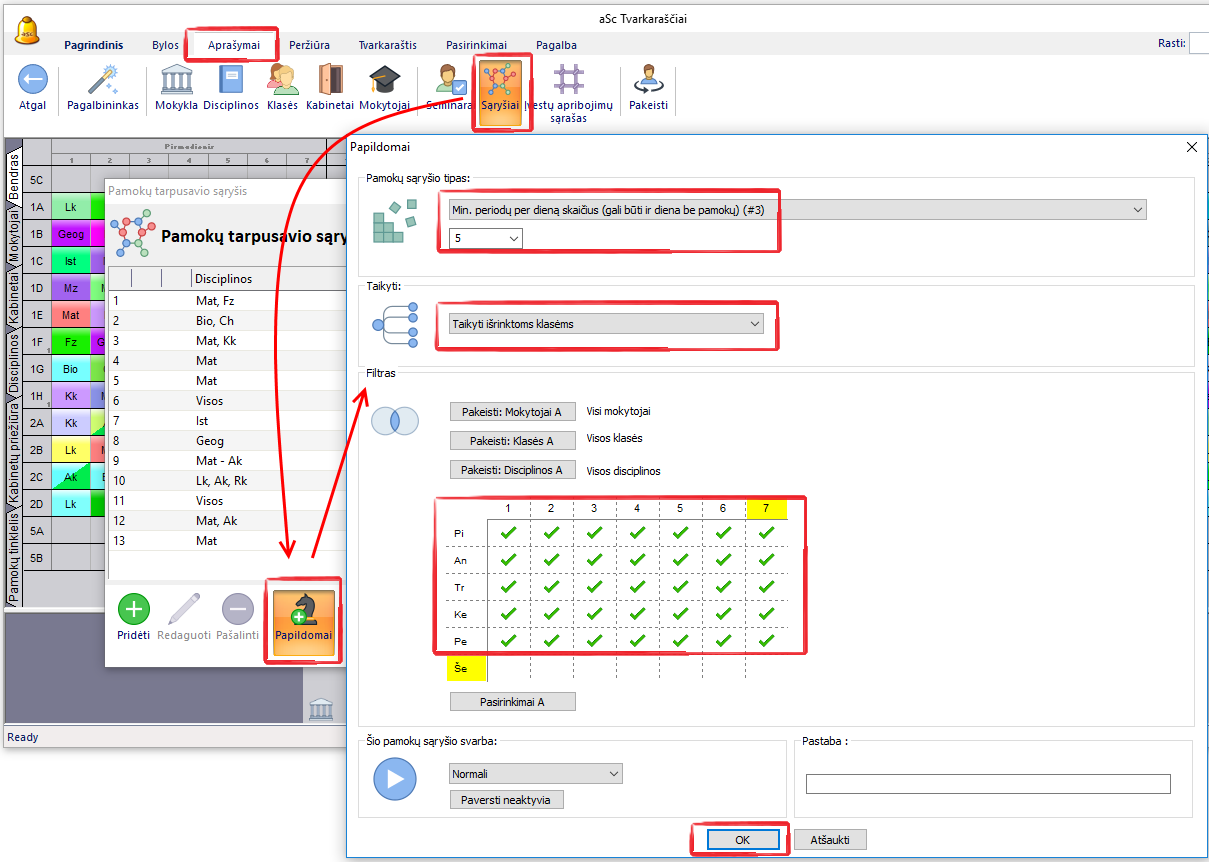Open the Mokytojai graduation cap icon
This screenshot has height=862, width=1209.
tap(384, 81)
